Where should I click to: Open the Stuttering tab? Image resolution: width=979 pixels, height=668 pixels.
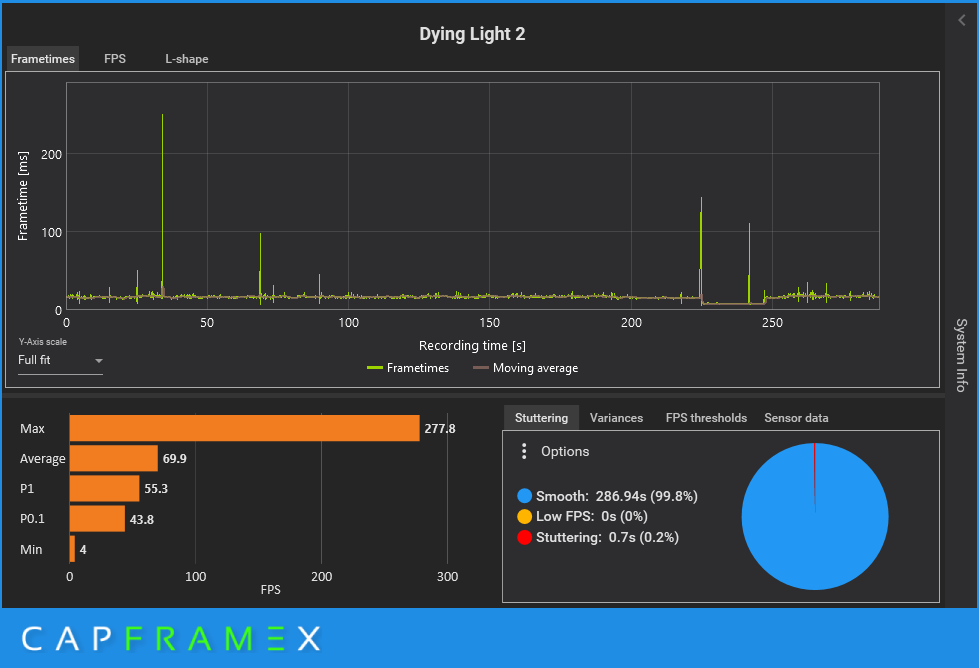[541, 418]
